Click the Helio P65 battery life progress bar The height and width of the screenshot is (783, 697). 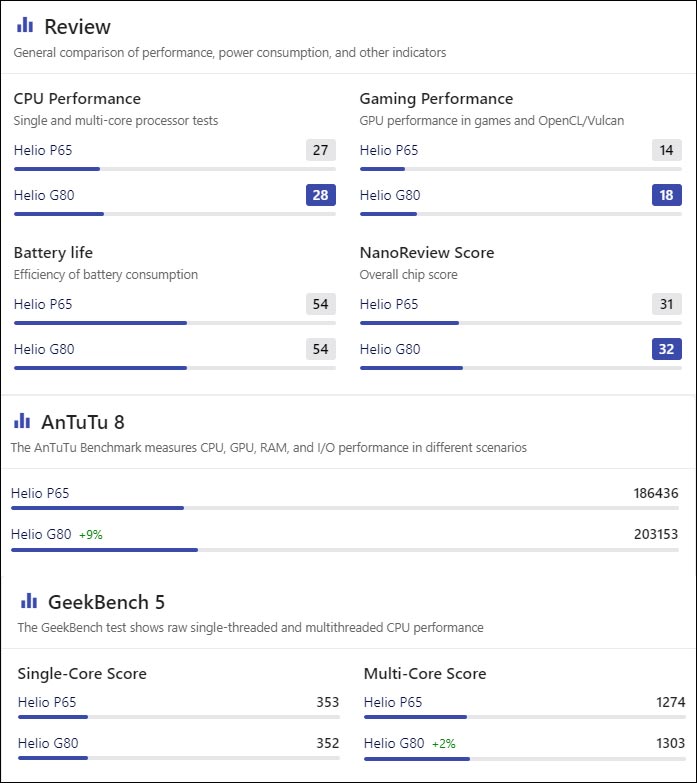(175, 323)
